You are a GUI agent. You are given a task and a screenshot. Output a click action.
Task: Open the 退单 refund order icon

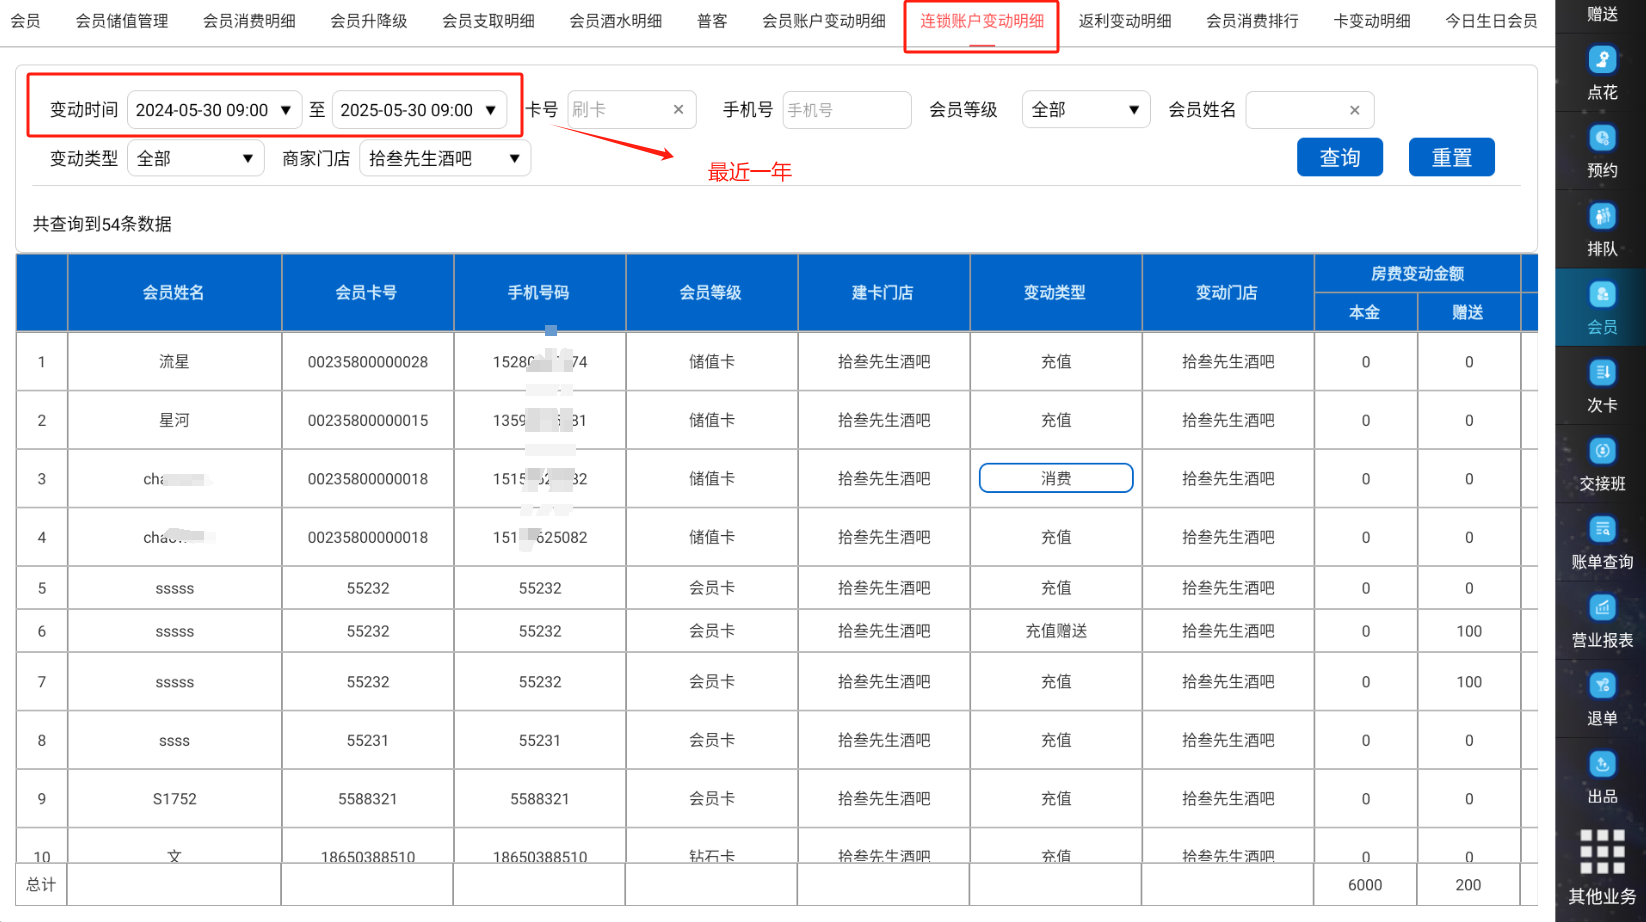tap(1601, 699)
